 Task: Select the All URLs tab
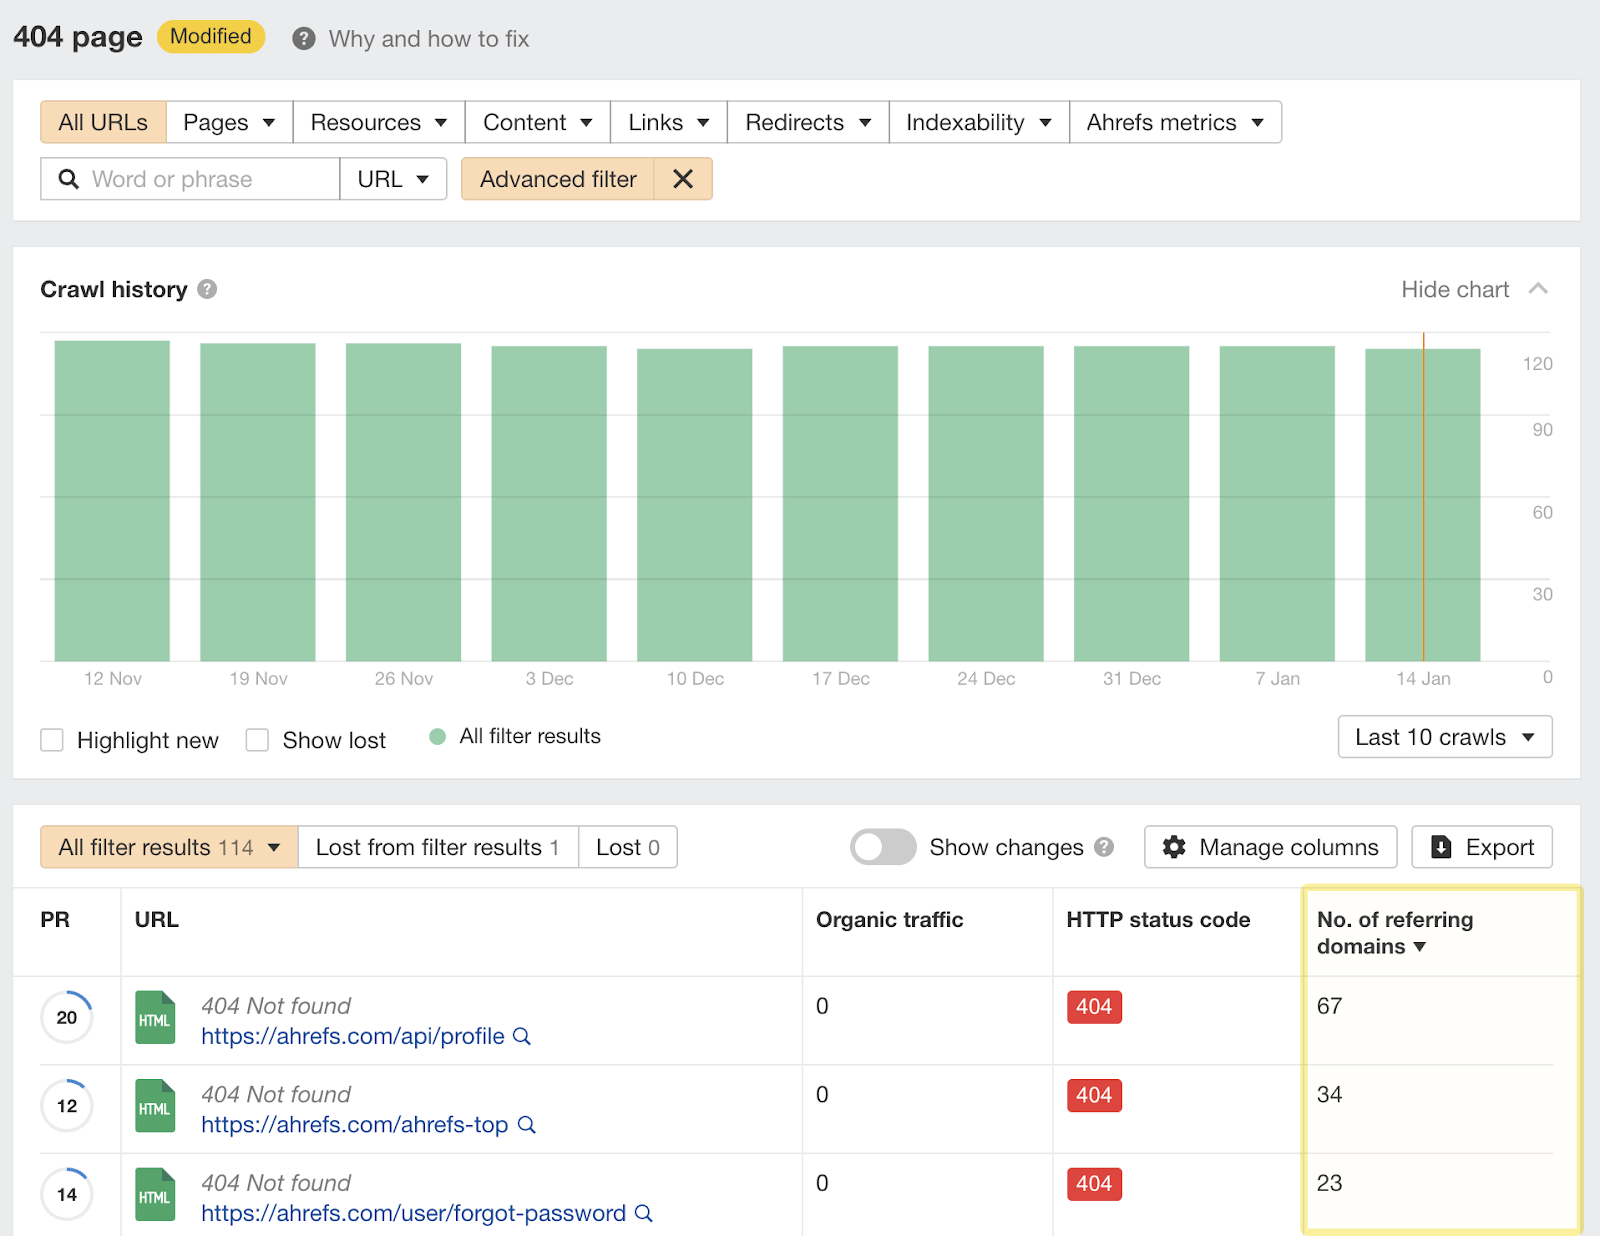tap(103, 122)
